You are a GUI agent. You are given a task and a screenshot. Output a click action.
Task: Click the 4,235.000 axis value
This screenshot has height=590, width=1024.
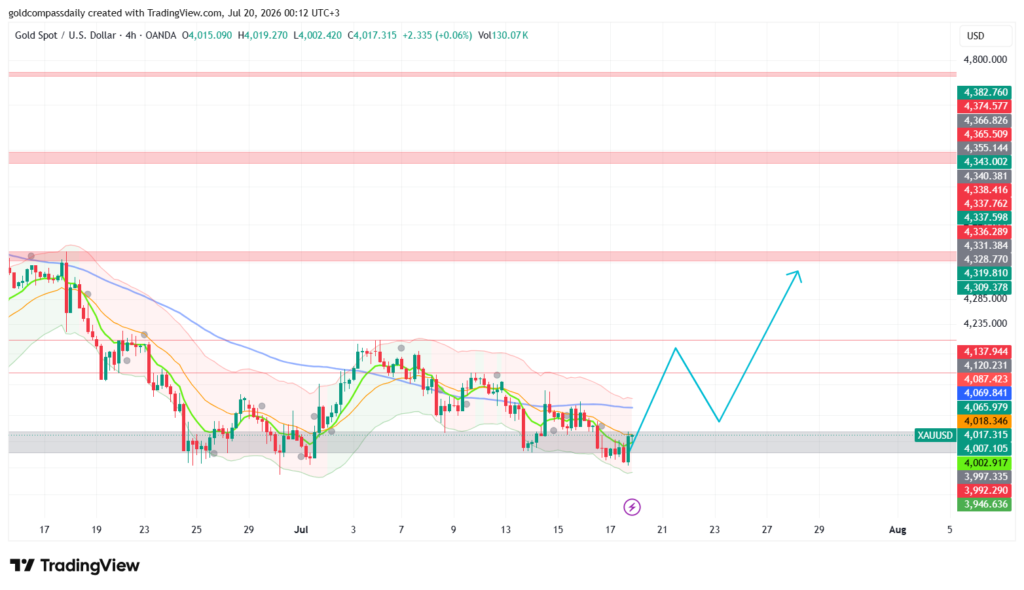click(x=985, y=323)
